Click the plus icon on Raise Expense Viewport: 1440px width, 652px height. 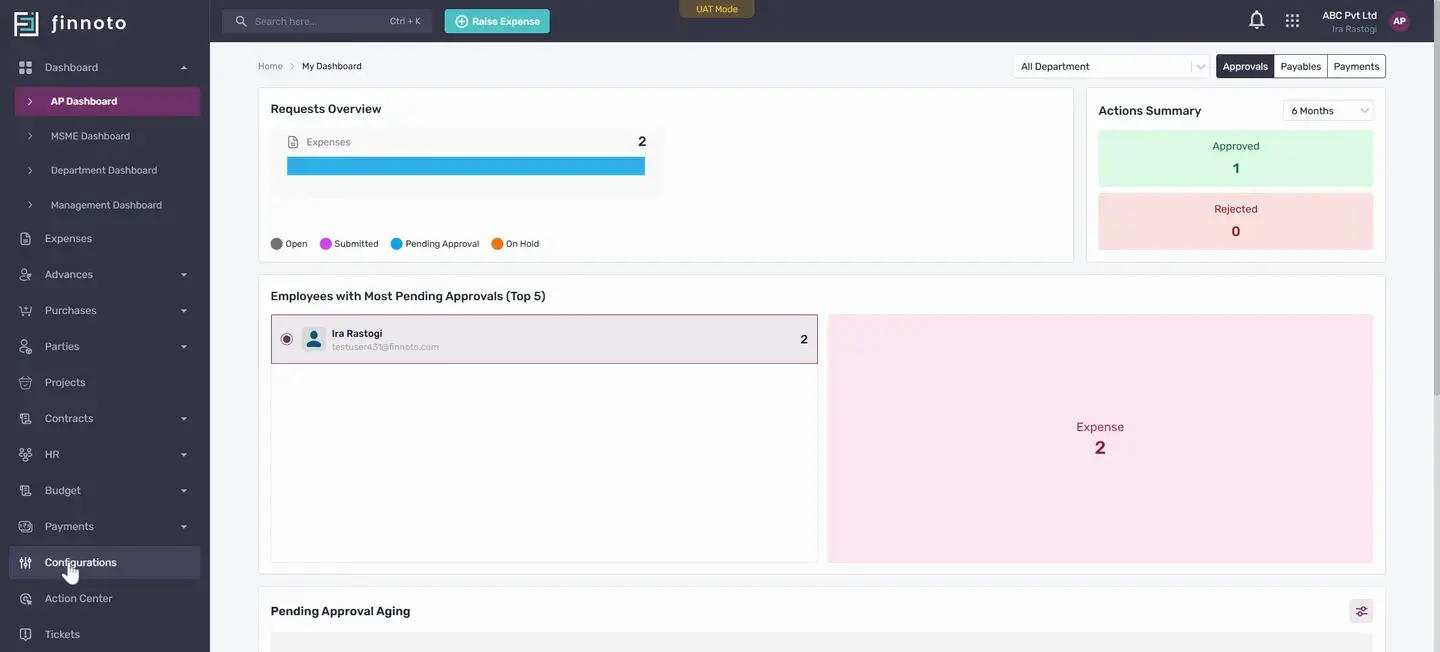(x=461, y=21)
